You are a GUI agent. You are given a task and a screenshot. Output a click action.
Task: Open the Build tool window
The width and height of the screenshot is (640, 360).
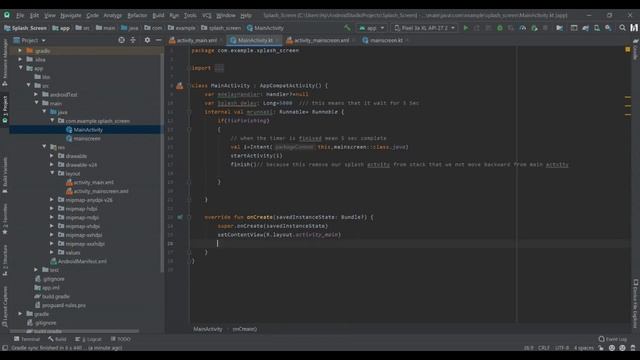click(x=57, y=339)
